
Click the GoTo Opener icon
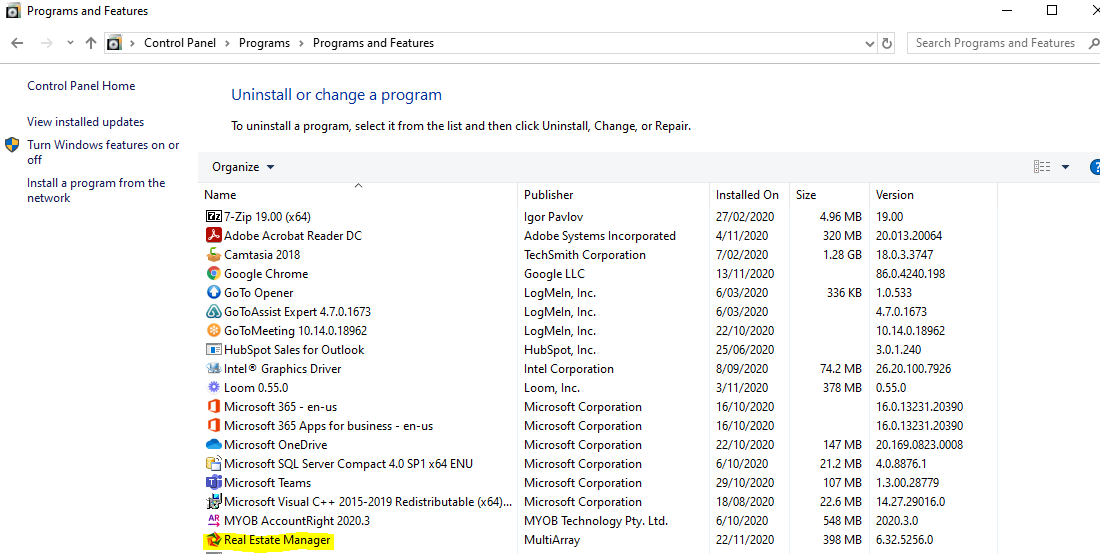[213, 292]
